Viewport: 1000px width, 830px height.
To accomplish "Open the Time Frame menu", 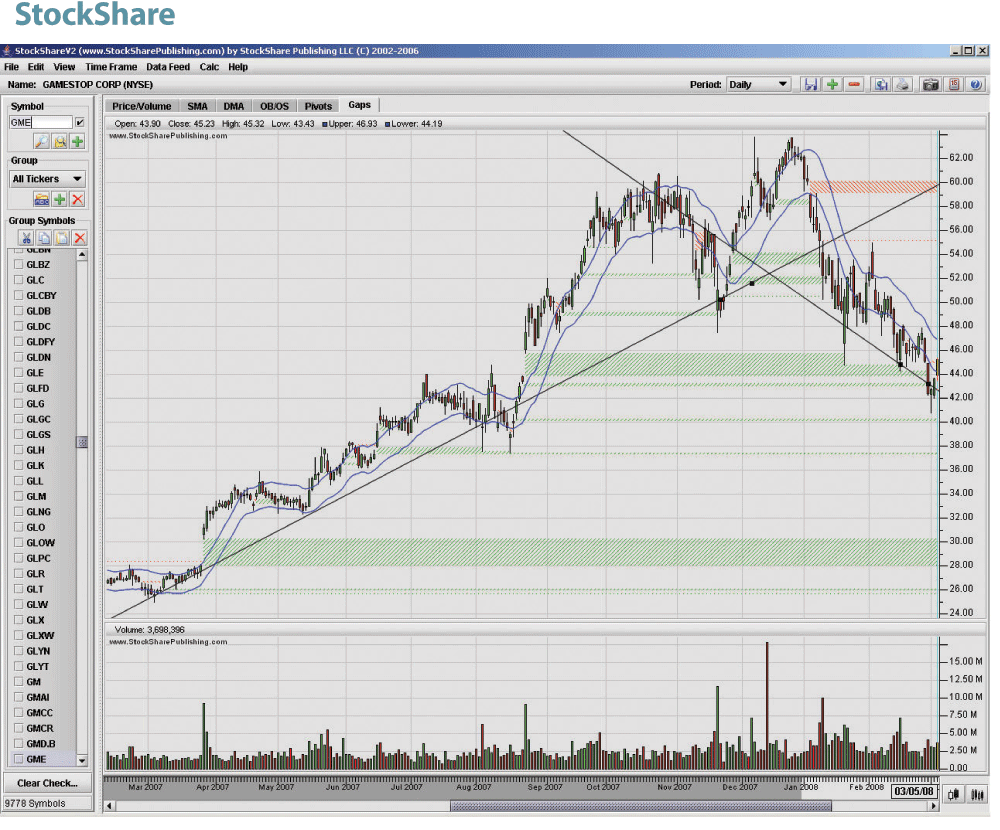I will (x=110, y=67).
